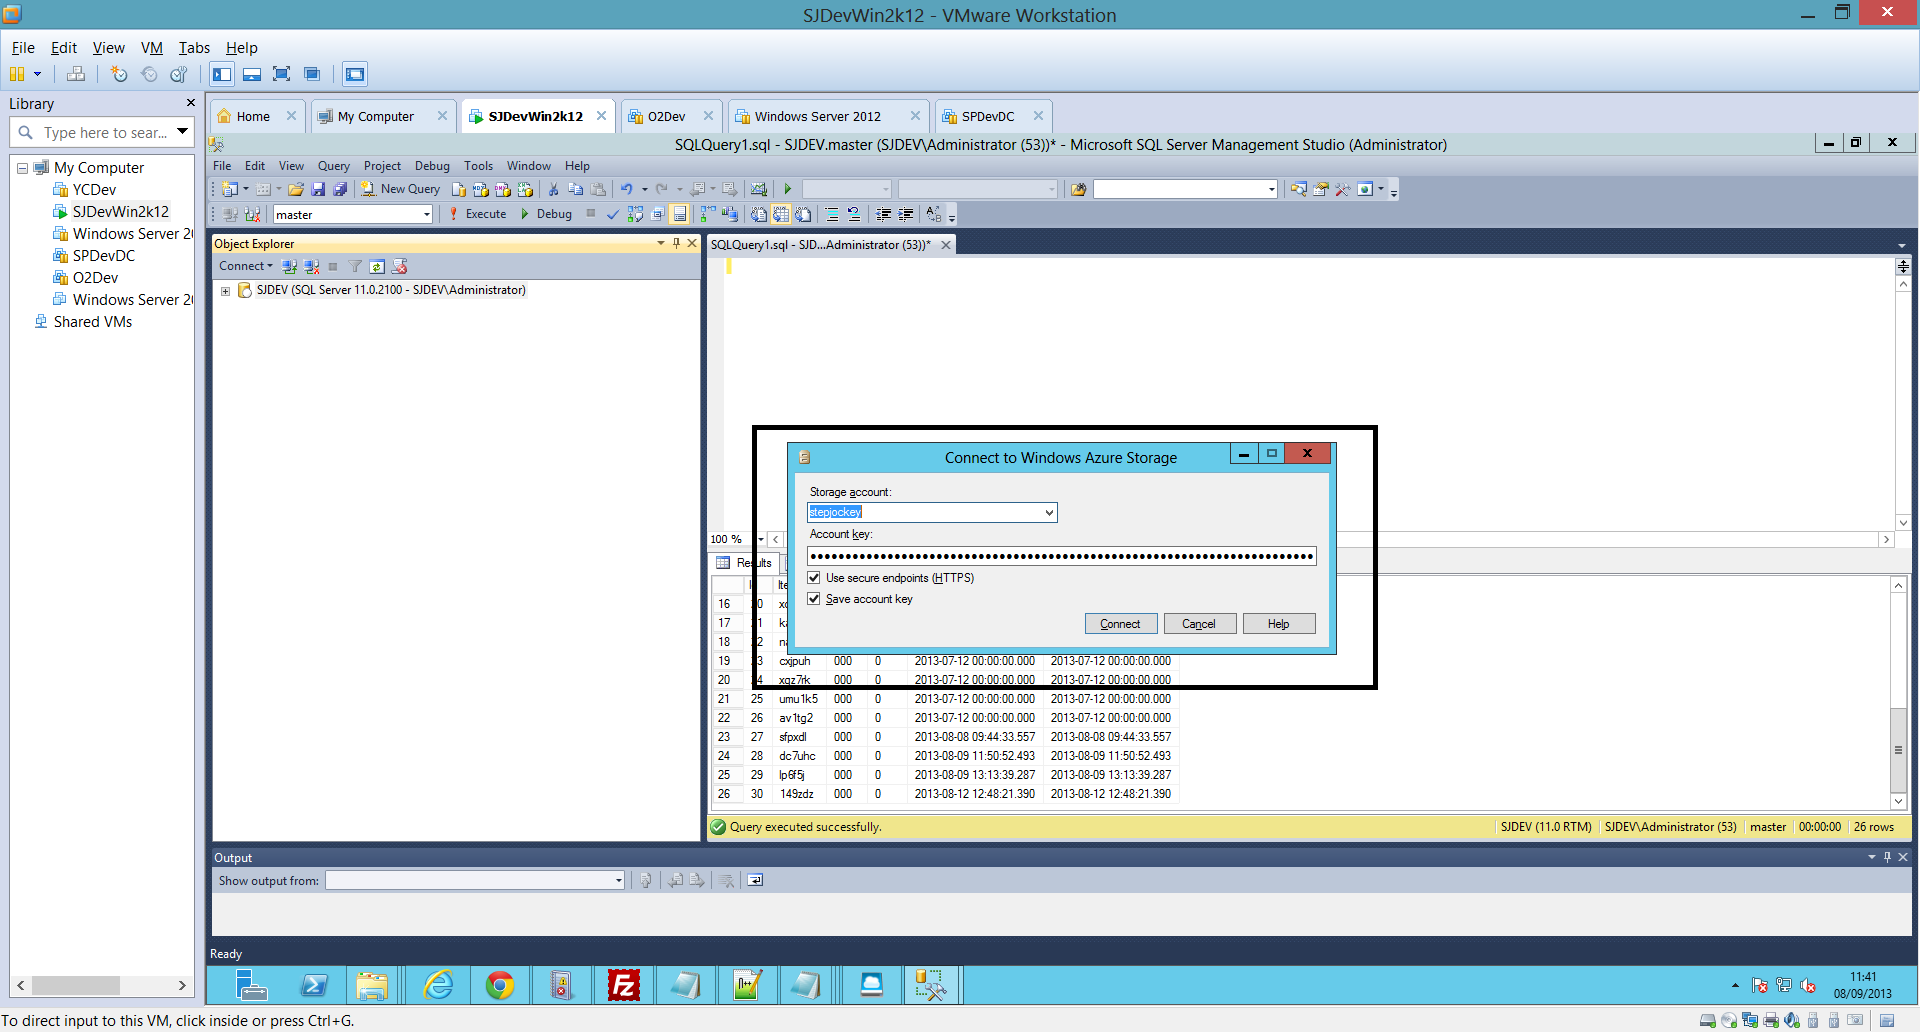Click the Cancel button in Azure dialog
The image size is (1920, 1032).
click(1199, 624)
